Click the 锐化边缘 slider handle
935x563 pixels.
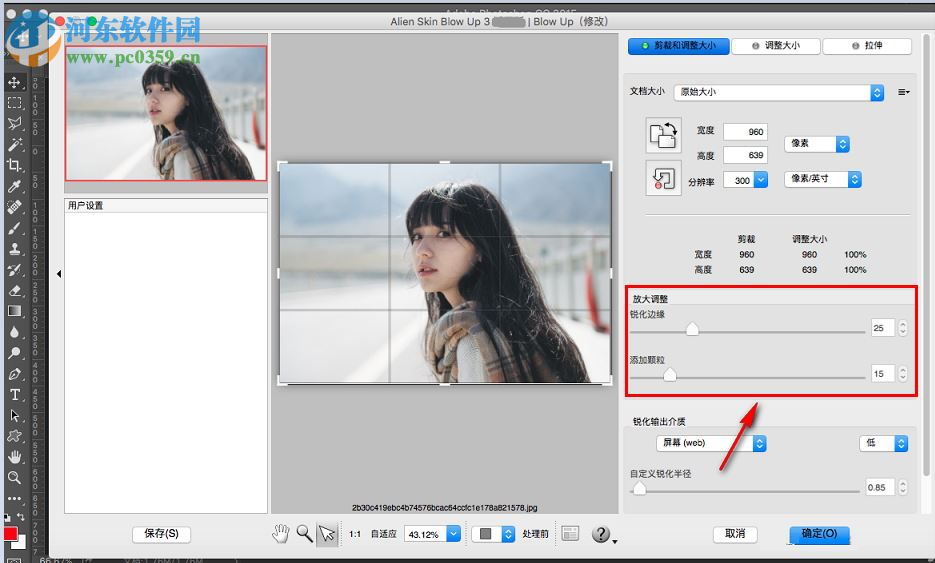(x=692, y=329)
